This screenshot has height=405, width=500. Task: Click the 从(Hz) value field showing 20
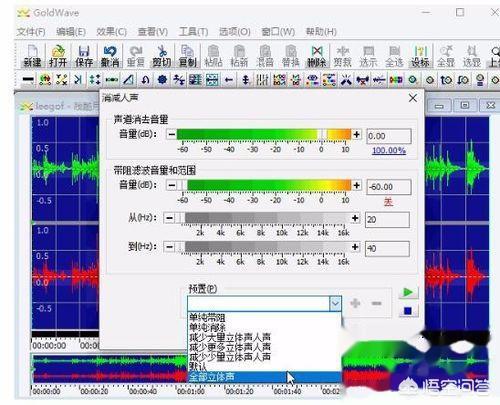387,220
